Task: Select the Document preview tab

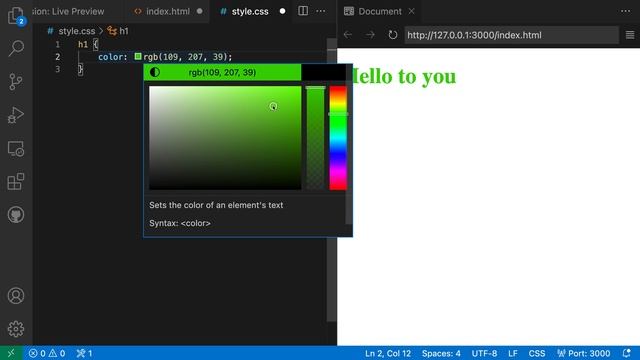Action: pos(380,11)
